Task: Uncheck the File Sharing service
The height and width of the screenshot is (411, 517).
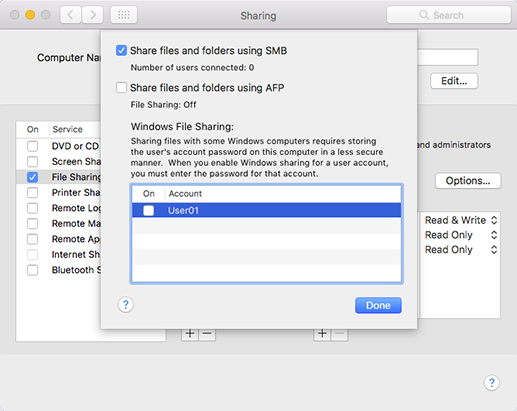Action: (x=32, y=177)
